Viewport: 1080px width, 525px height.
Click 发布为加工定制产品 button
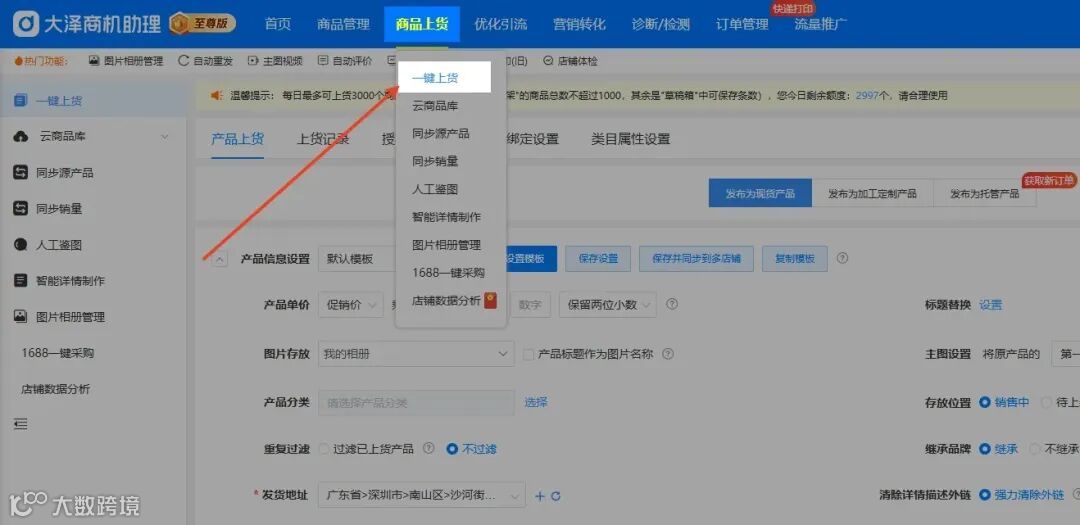click(872, 194)
